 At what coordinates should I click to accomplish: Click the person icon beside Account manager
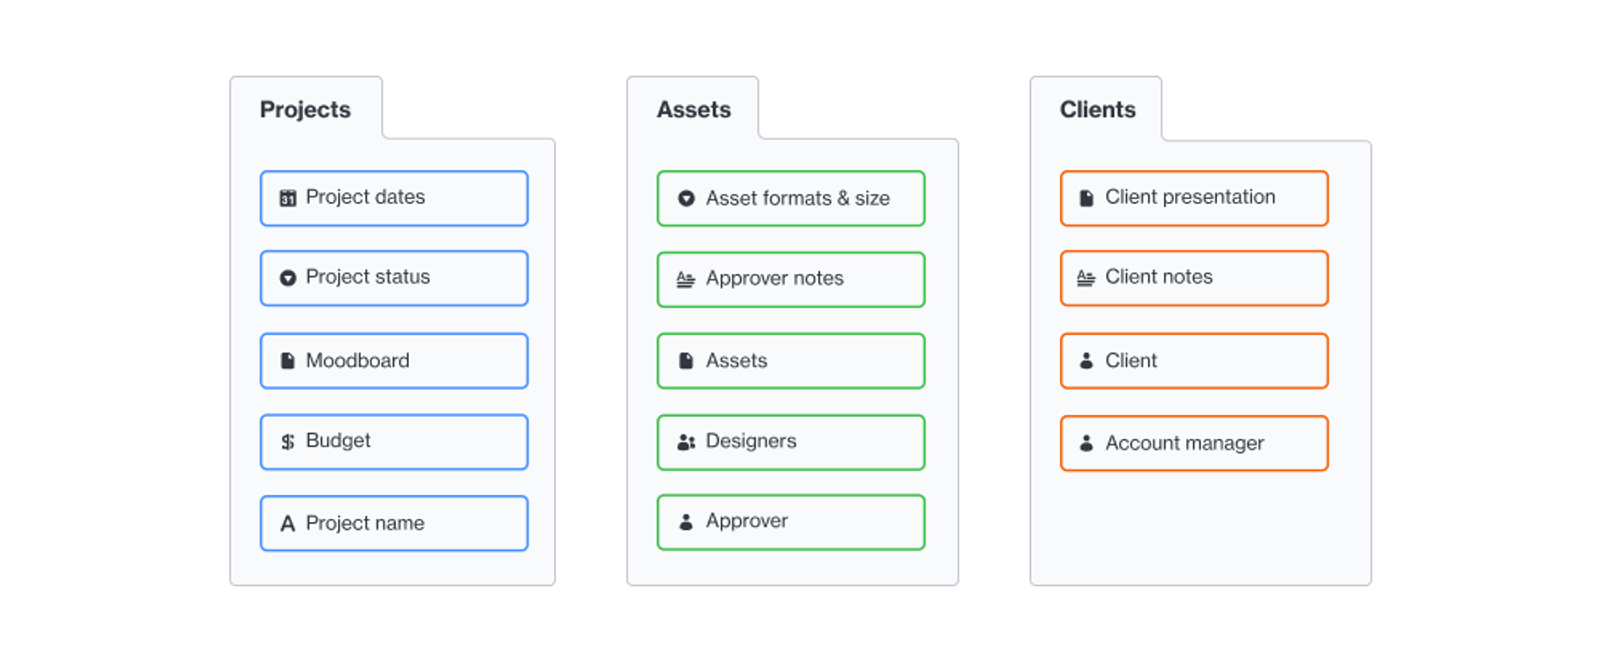pos(1086,443)
